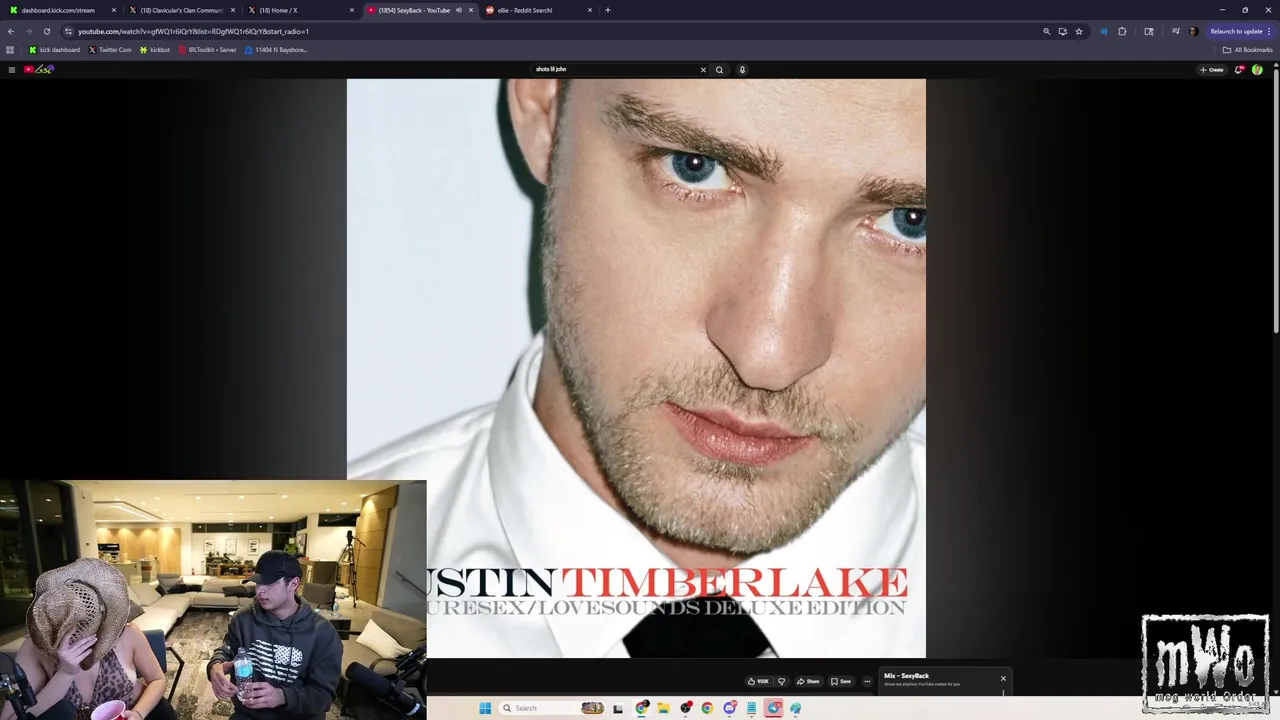Viewport: 1280px width, 720px height.
Task: Expand the All Bookmarks folder
Action: 1247,50
